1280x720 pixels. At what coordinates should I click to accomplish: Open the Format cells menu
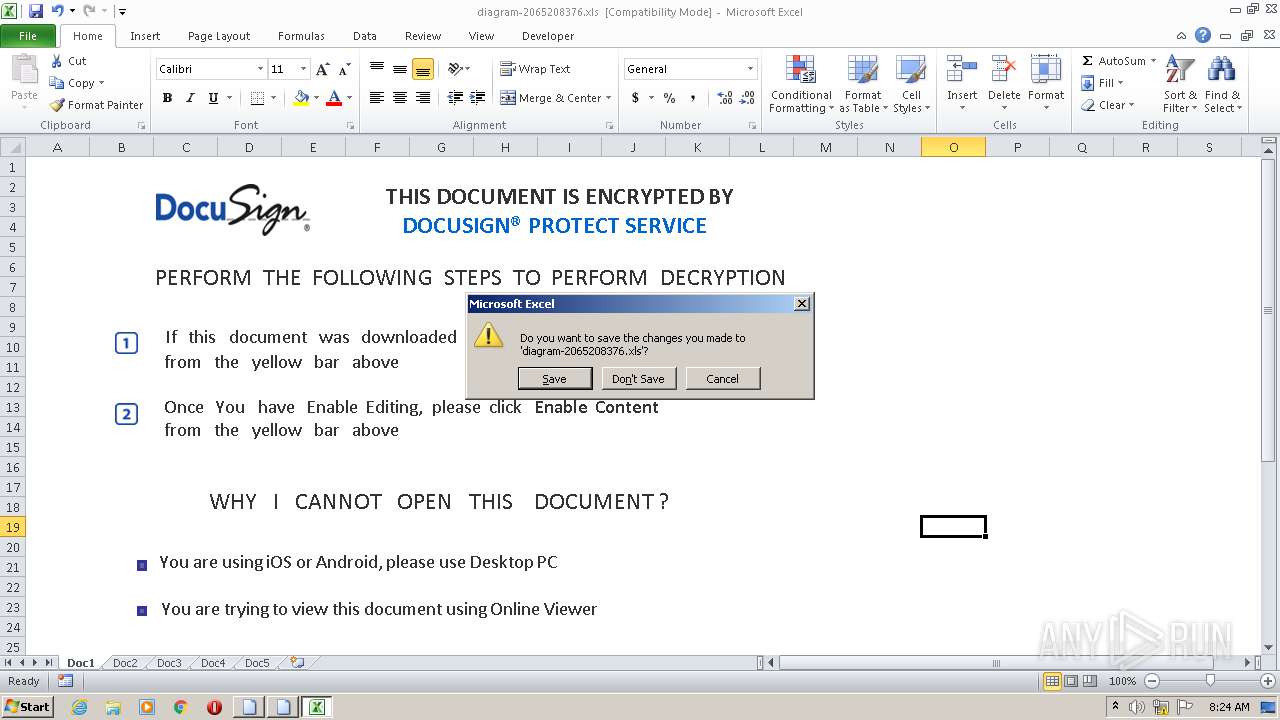pyautogui.click(x=1046, y=84)
